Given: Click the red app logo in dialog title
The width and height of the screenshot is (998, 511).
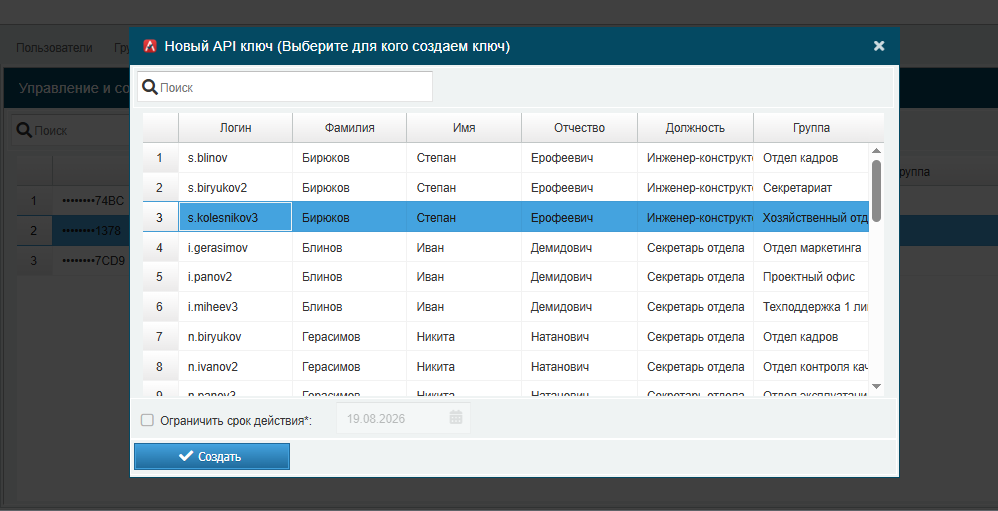Looking at the screenshot, I should [150, 46].
